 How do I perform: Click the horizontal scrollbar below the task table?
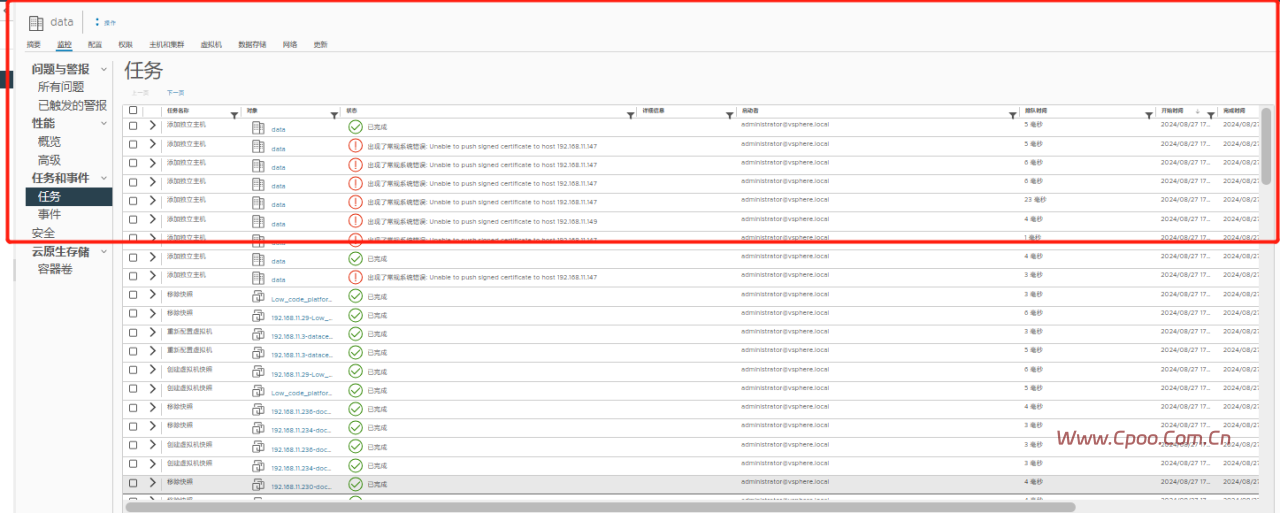tap(600, 507)
